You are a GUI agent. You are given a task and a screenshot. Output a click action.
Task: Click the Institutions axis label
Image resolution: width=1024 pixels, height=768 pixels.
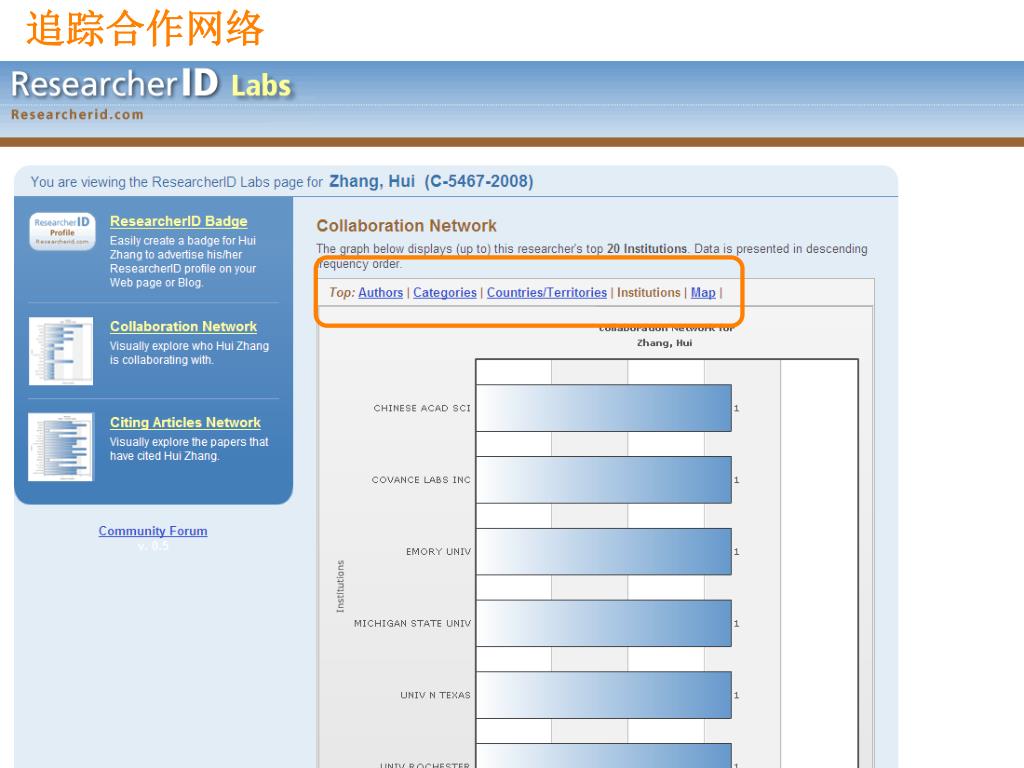pos(340,586)
